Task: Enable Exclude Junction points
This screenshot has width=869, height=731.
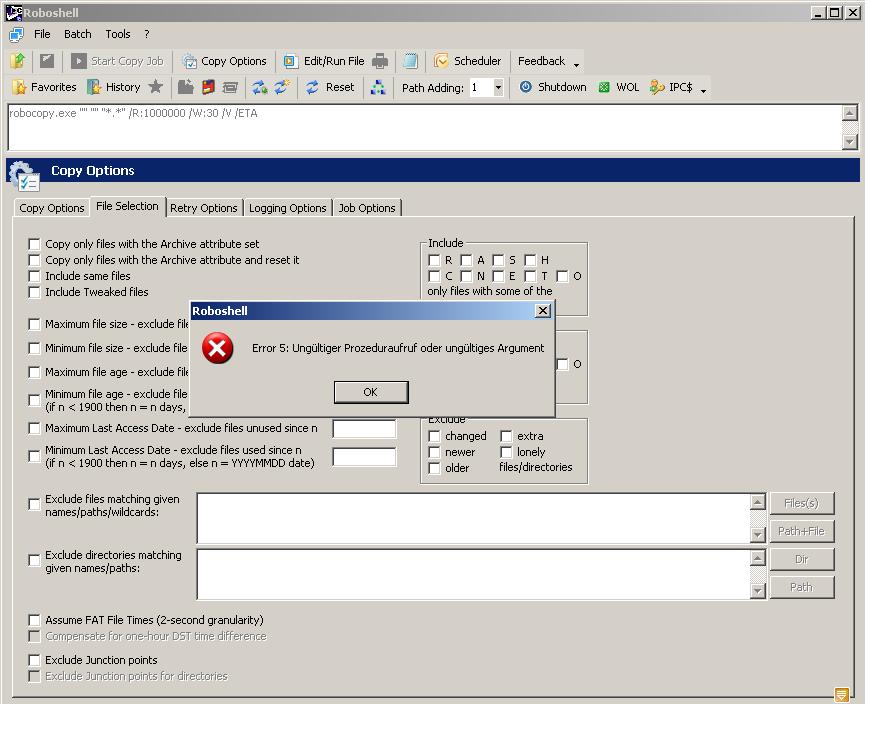Action: [34, 660]
